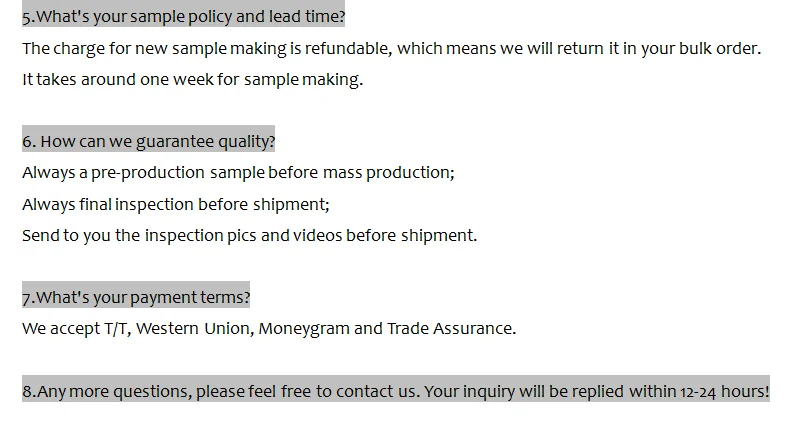
Task: Click the word "pre-production"
Action: coord(148,173)
